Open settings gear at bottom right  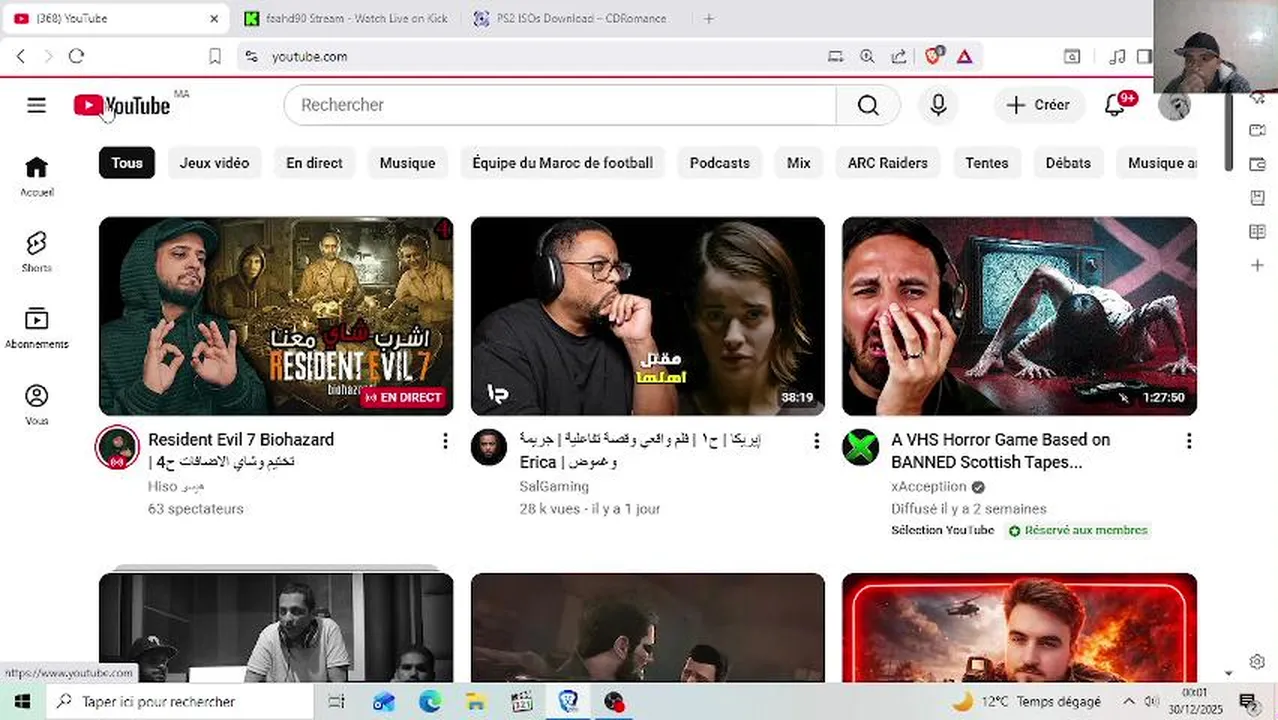pyautogui.click(x=1258, y=662)
